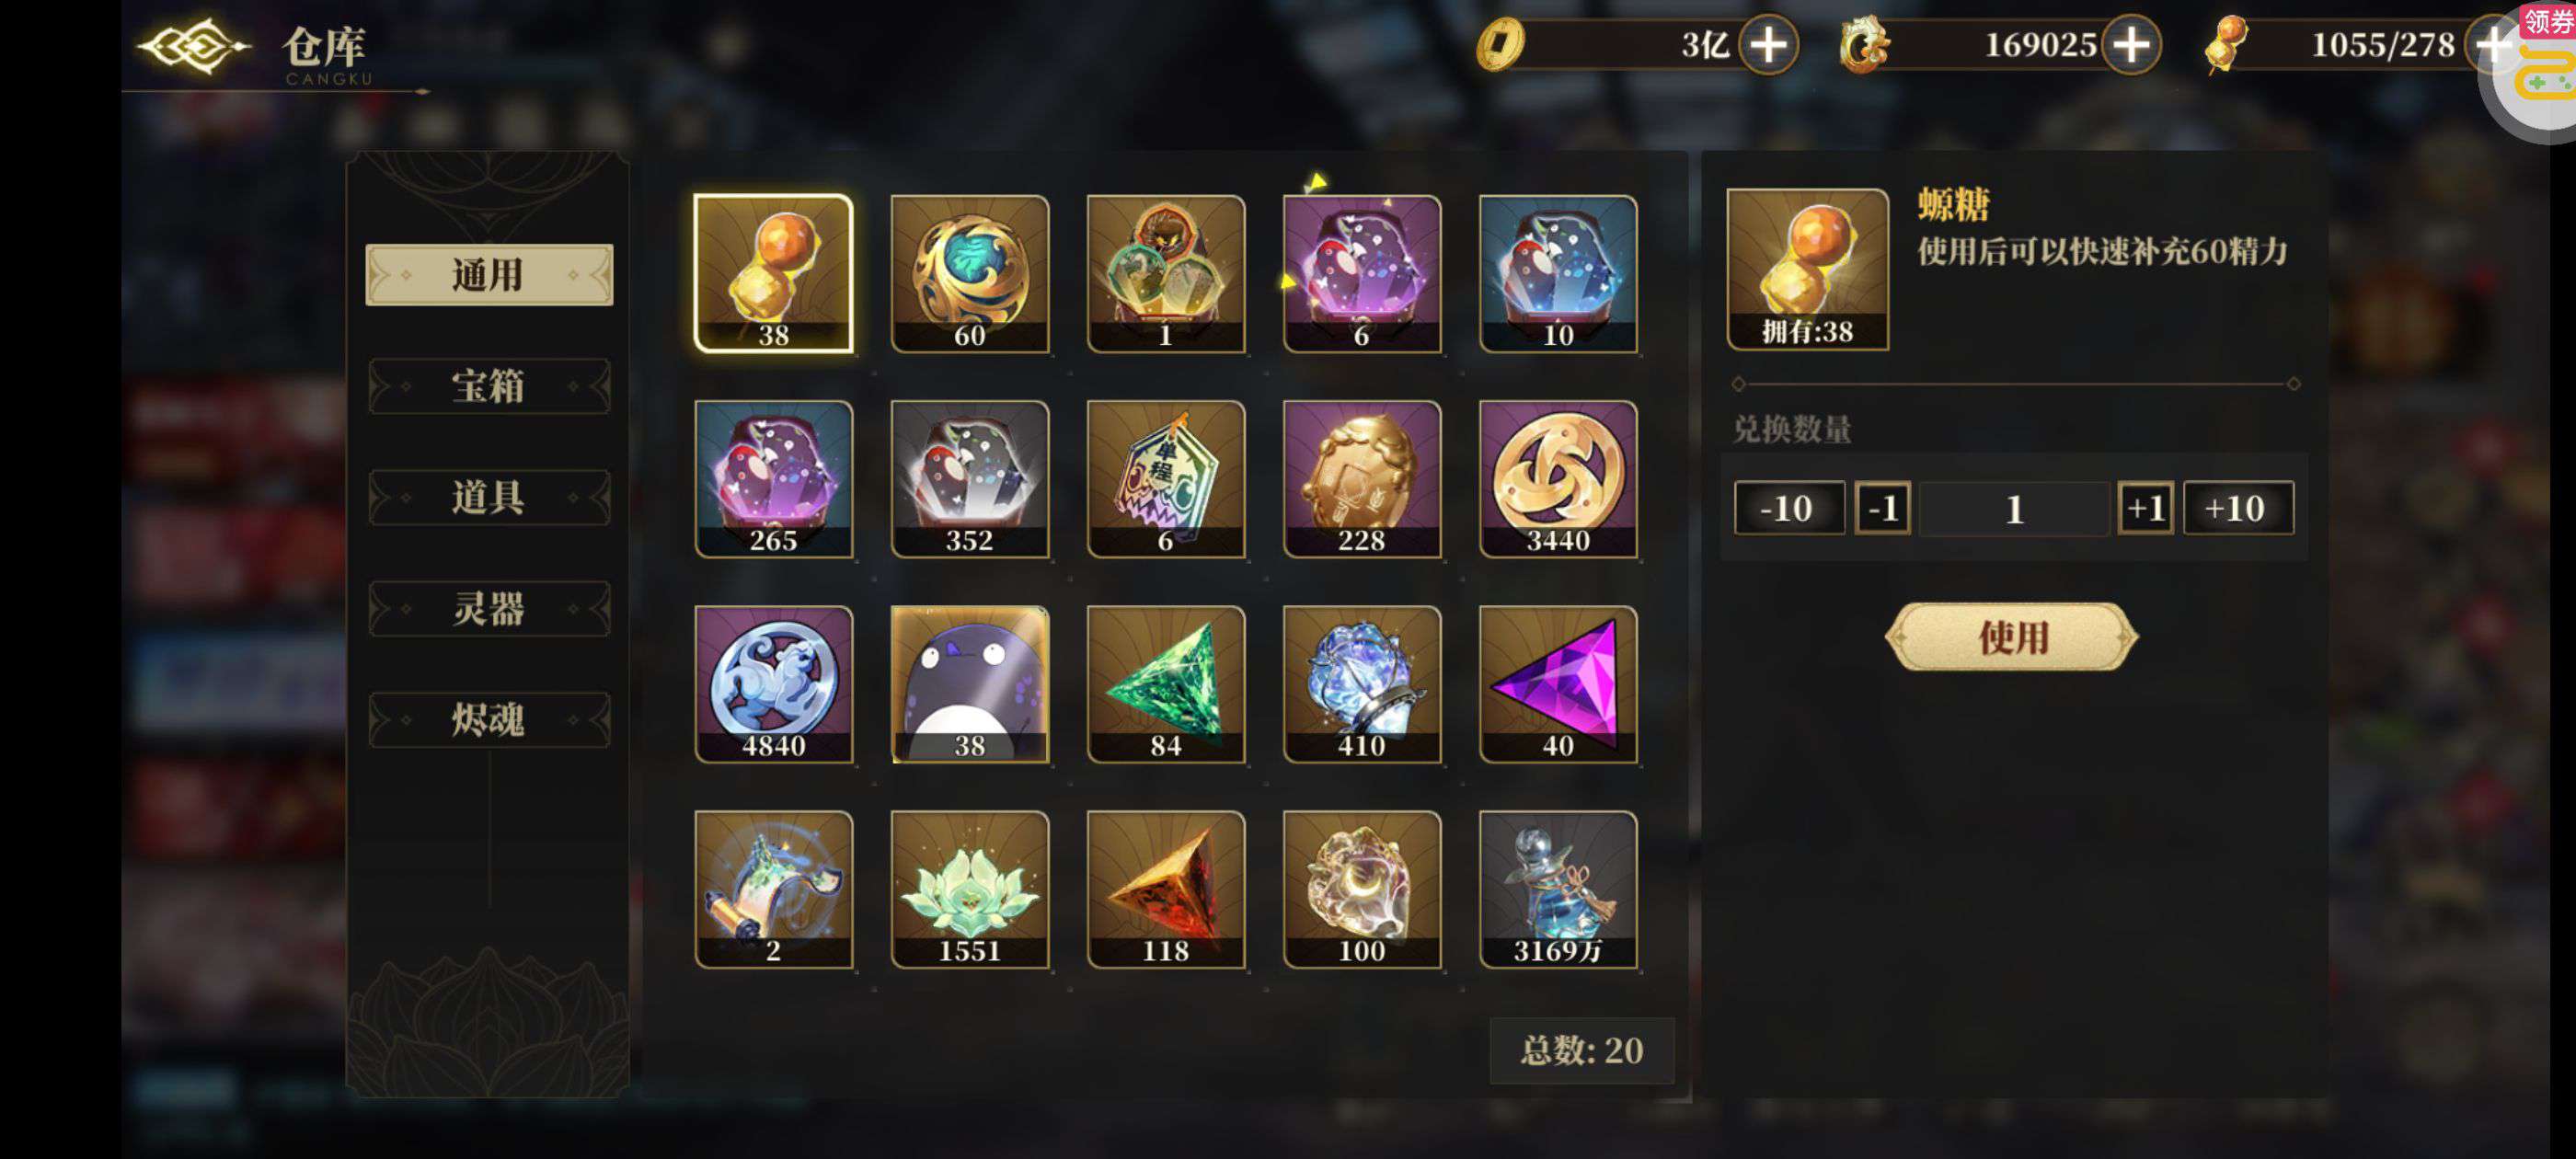Select the silver tiger medallion item 4840

(x=773, y=684)
